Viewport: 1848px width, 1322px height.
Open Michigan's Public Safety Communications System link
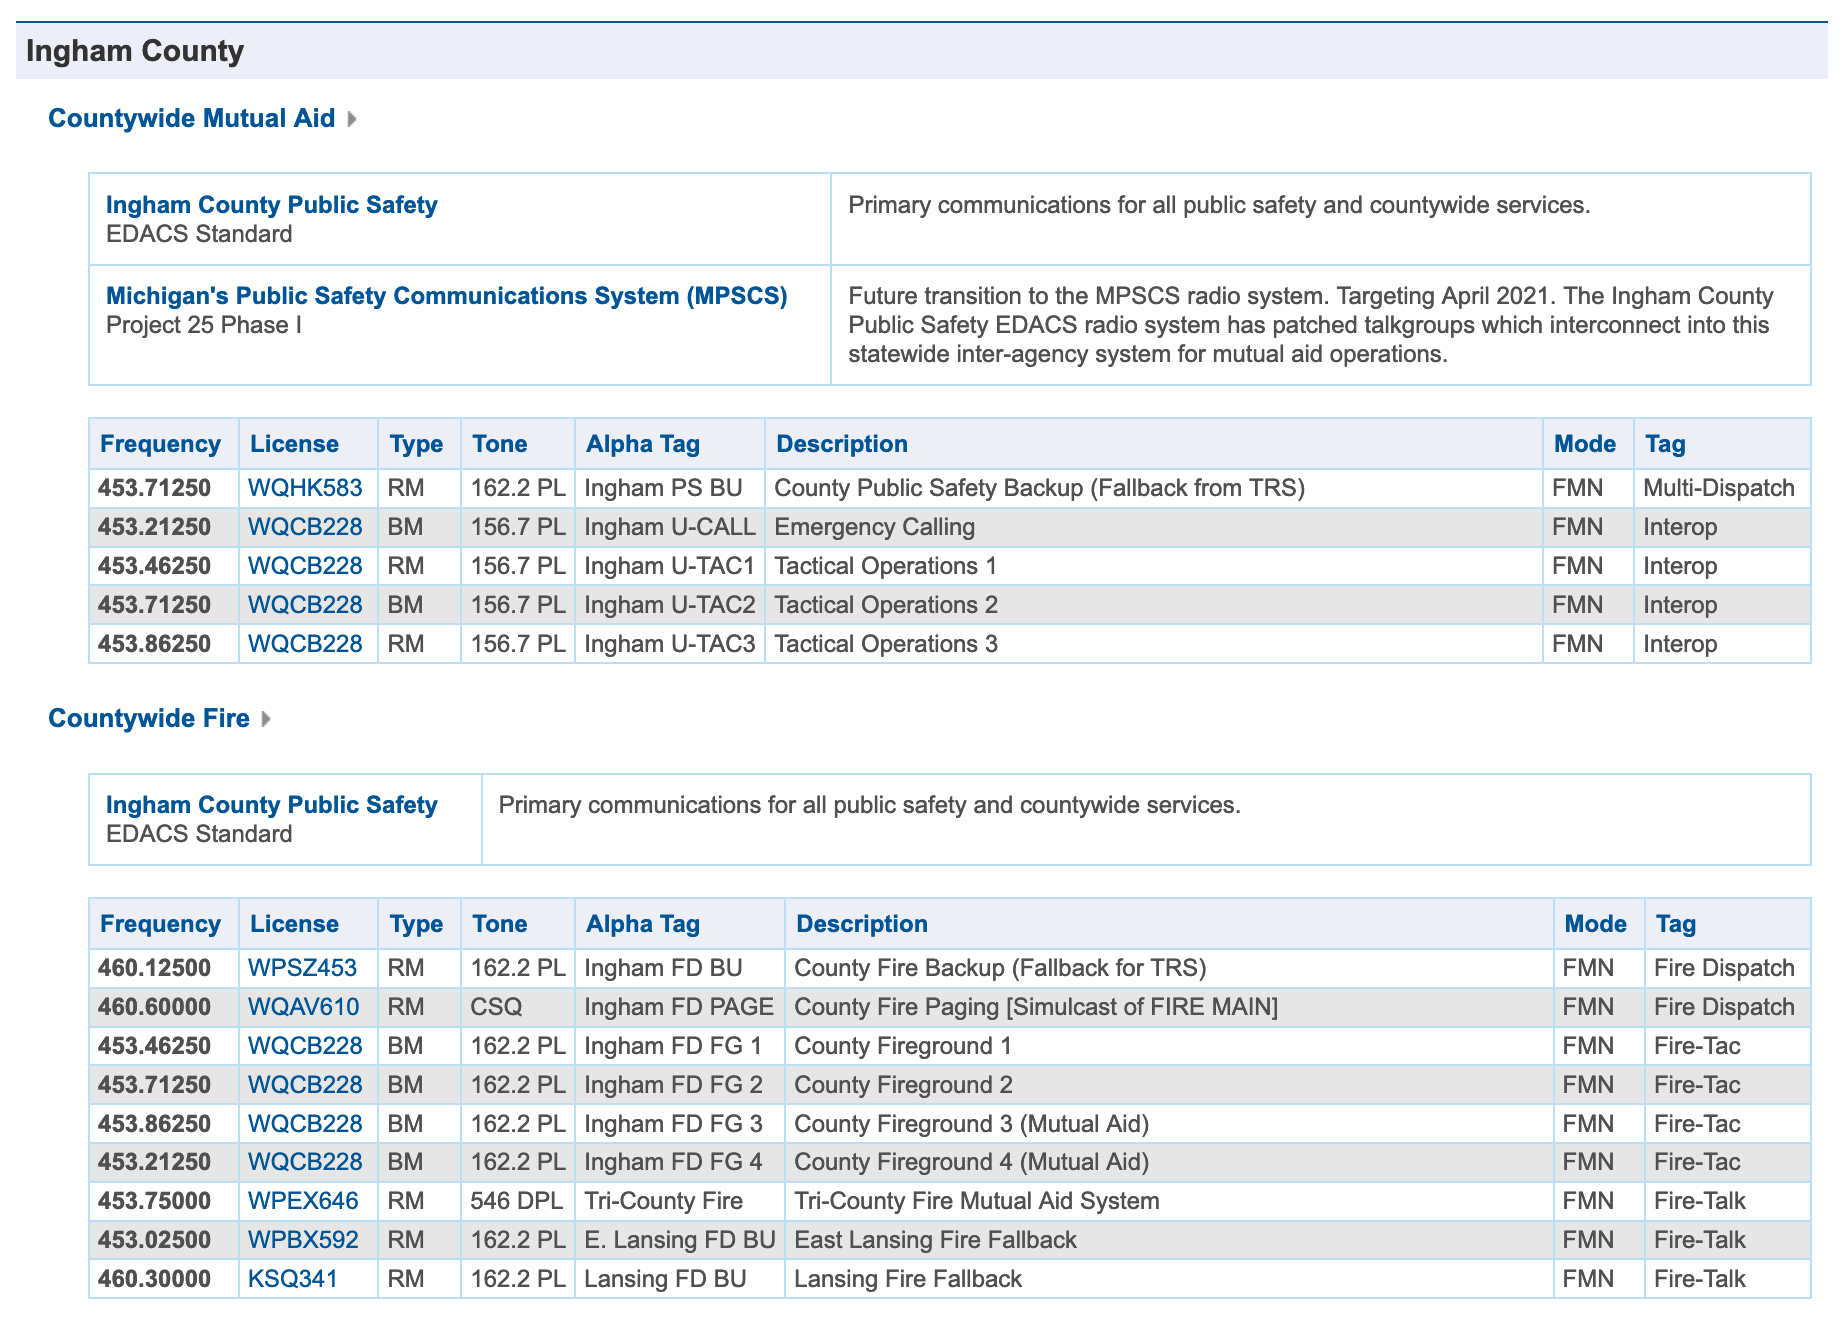tap(446, 296)
